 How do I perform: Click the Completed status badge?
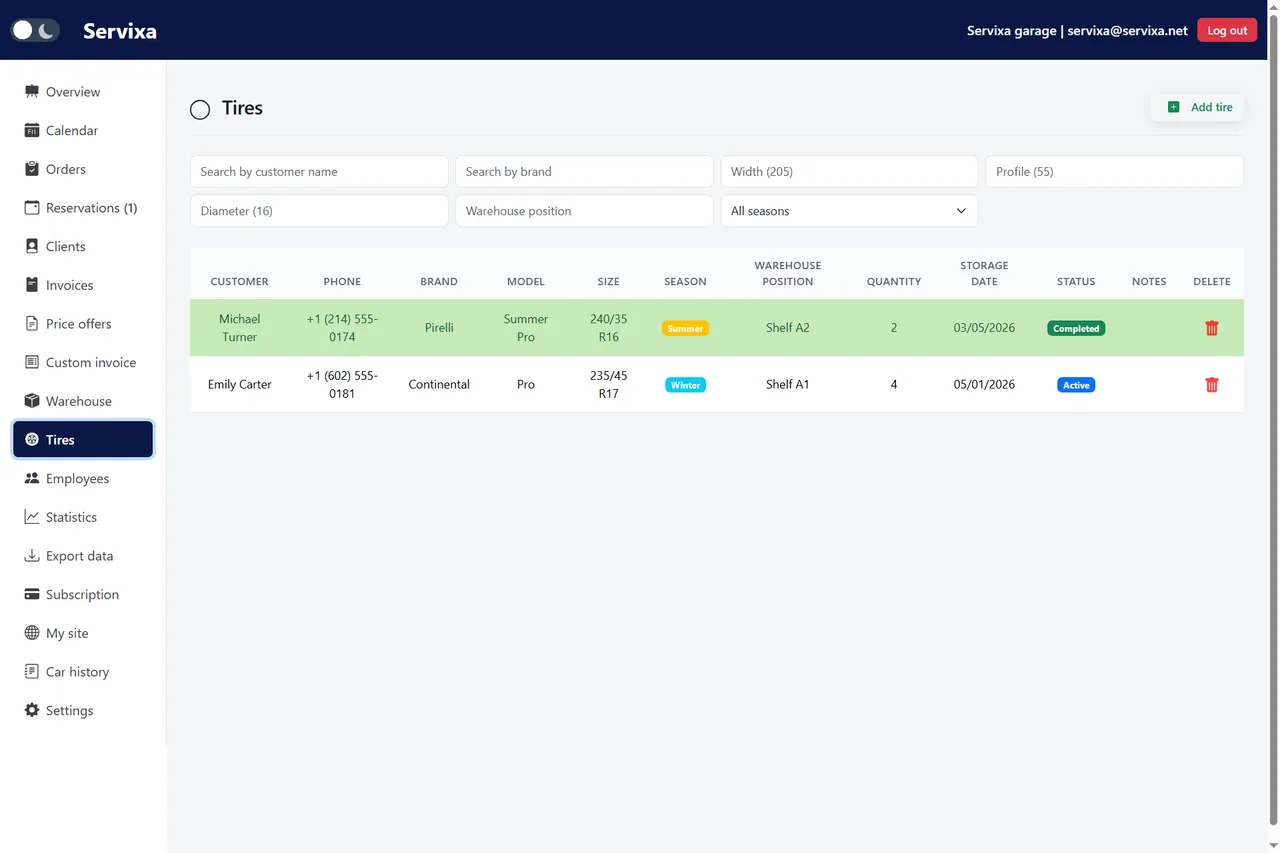click(1076, 328)
